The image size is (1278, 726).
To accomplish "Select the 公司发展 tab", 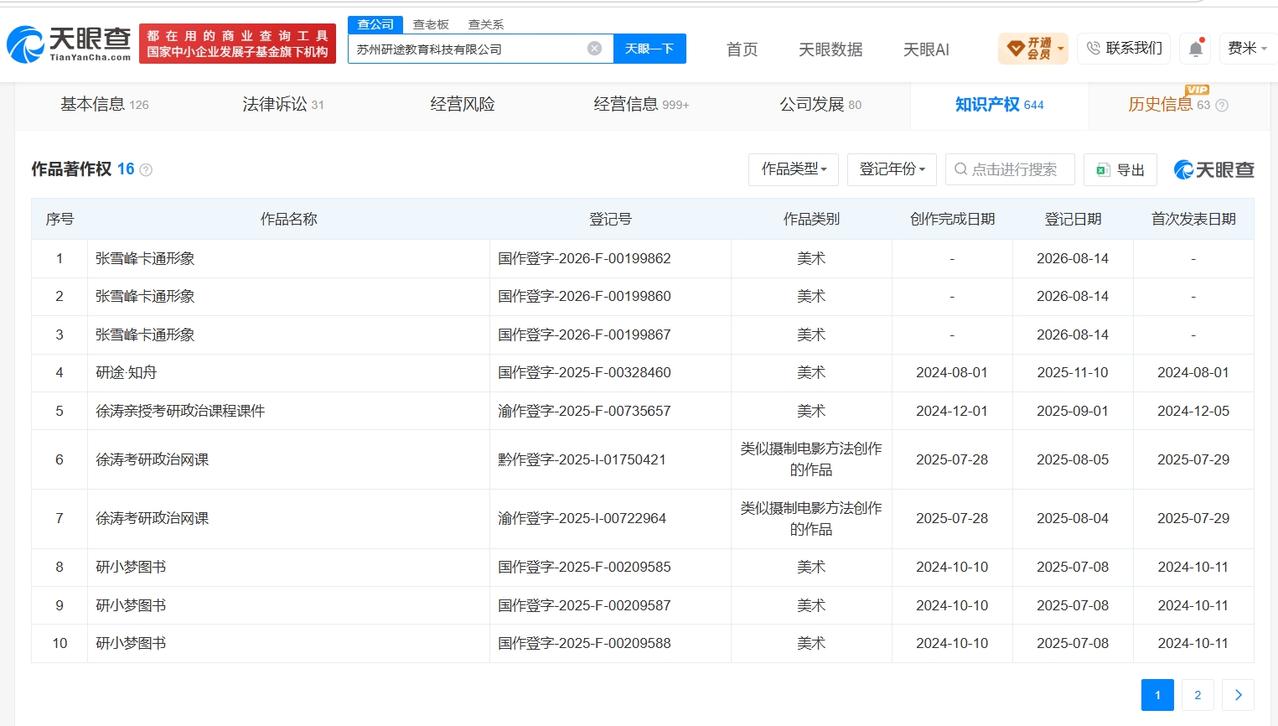I will (x=820, y=104).
